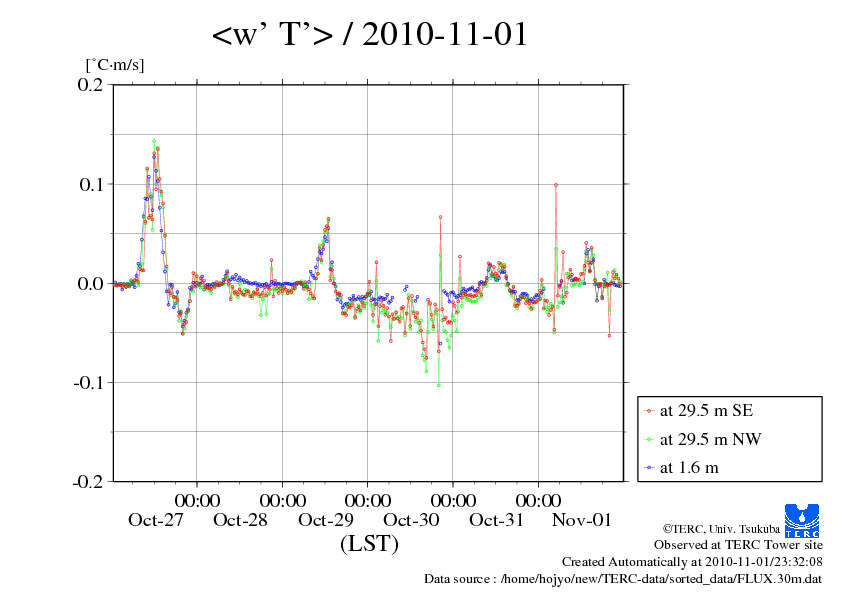842x595 pixels.
Task: Click the "Created Automatically at" timestamp line
Action: pos(692,562)
